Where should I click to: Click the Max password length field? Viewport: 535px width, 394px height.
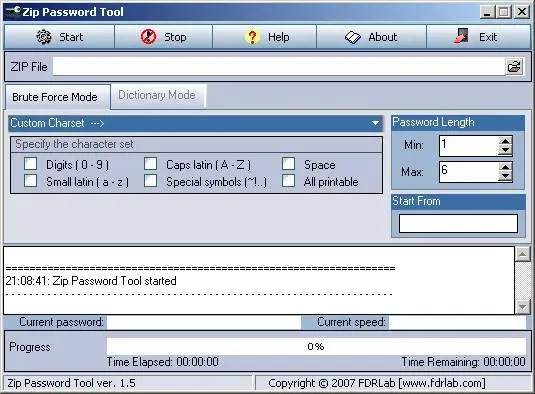coord(469,172)
